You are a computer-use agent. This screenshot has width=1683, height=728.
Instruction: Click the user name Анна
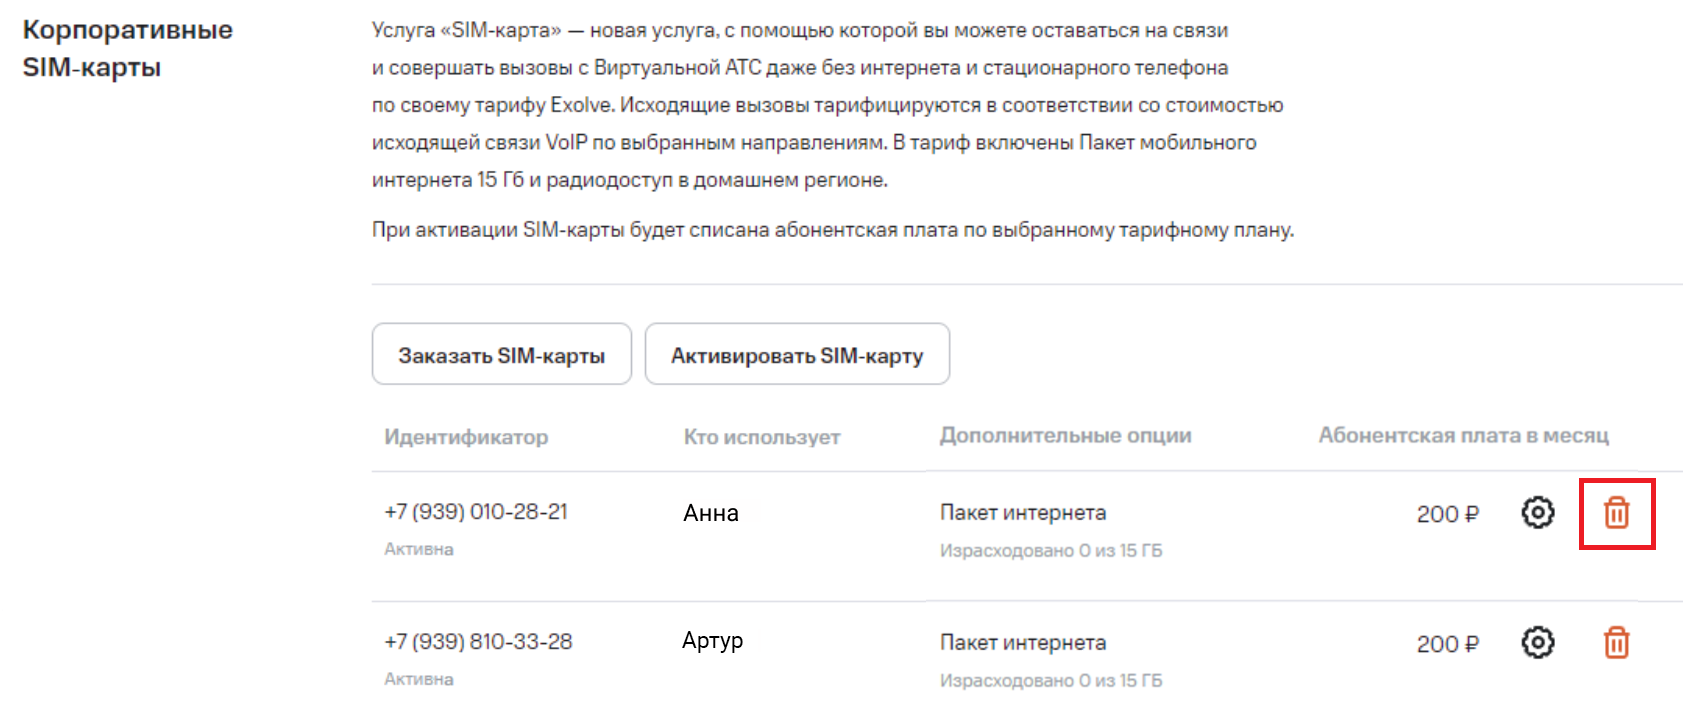pos(711,513)
